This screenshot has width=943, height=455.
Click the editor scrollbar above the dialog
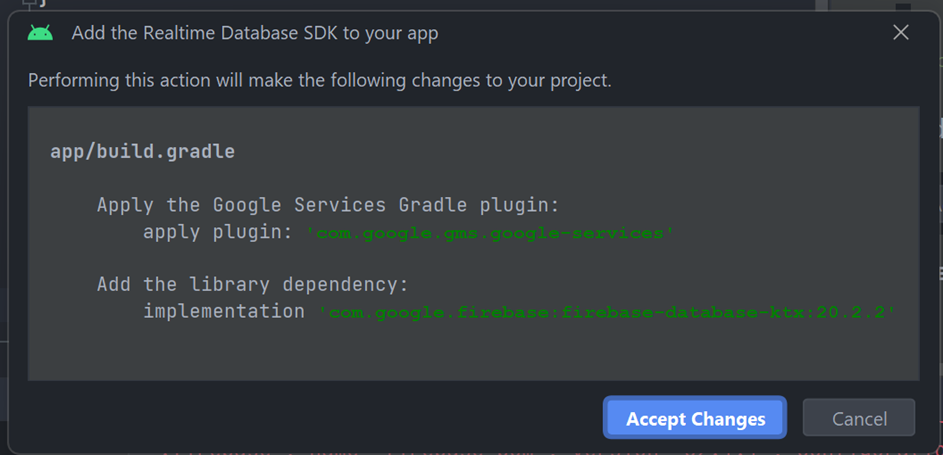(822, 5)
